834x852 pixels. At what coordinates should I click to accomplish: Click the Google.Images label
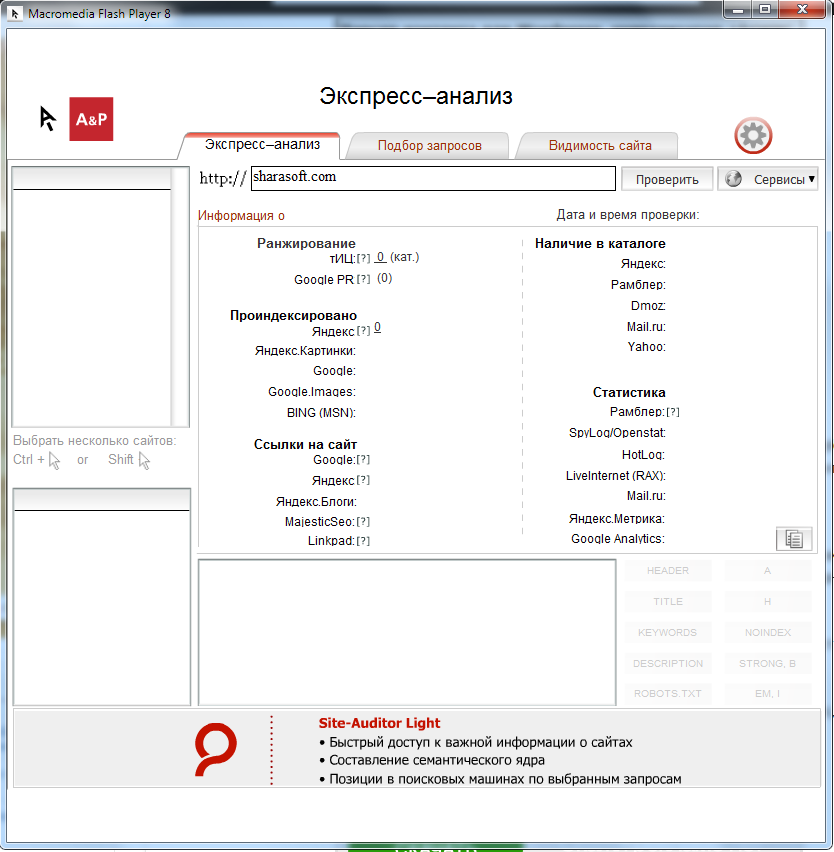click(x=311, y=392)
